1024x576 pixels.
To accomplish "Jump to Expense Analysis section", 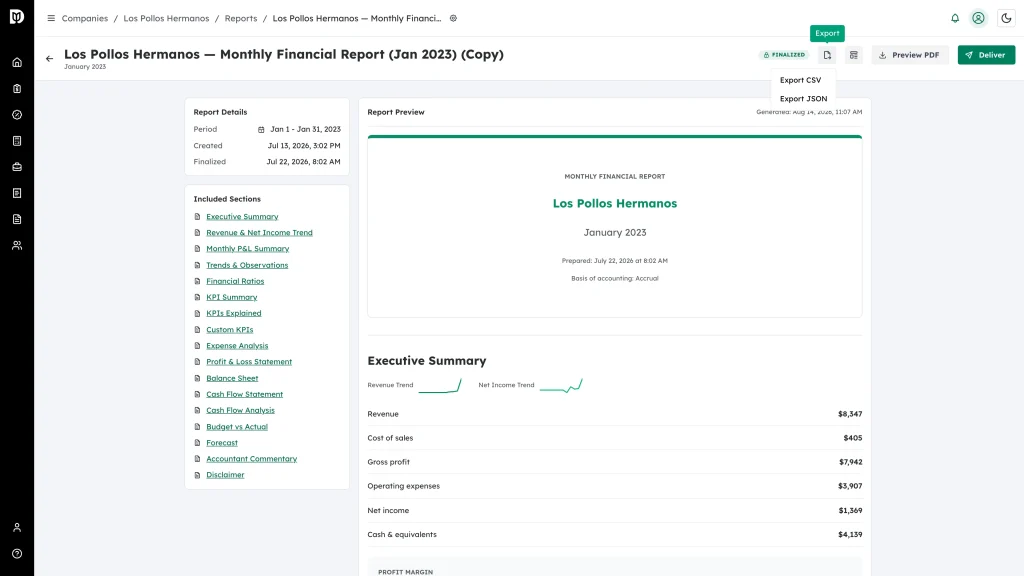I will point(237,346).
